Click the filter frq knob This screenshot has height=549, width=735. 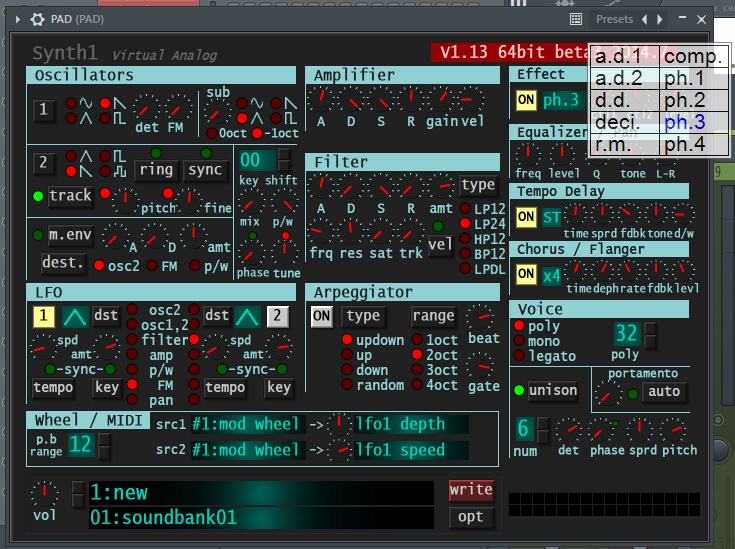320,231
